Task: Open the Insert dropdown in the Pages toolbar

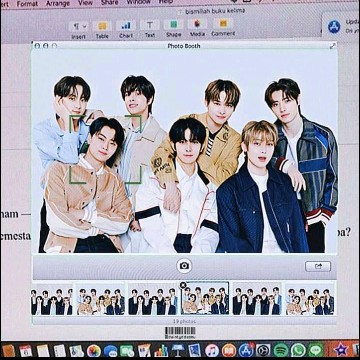Action: pyautogui.click(x=79, y=30)
